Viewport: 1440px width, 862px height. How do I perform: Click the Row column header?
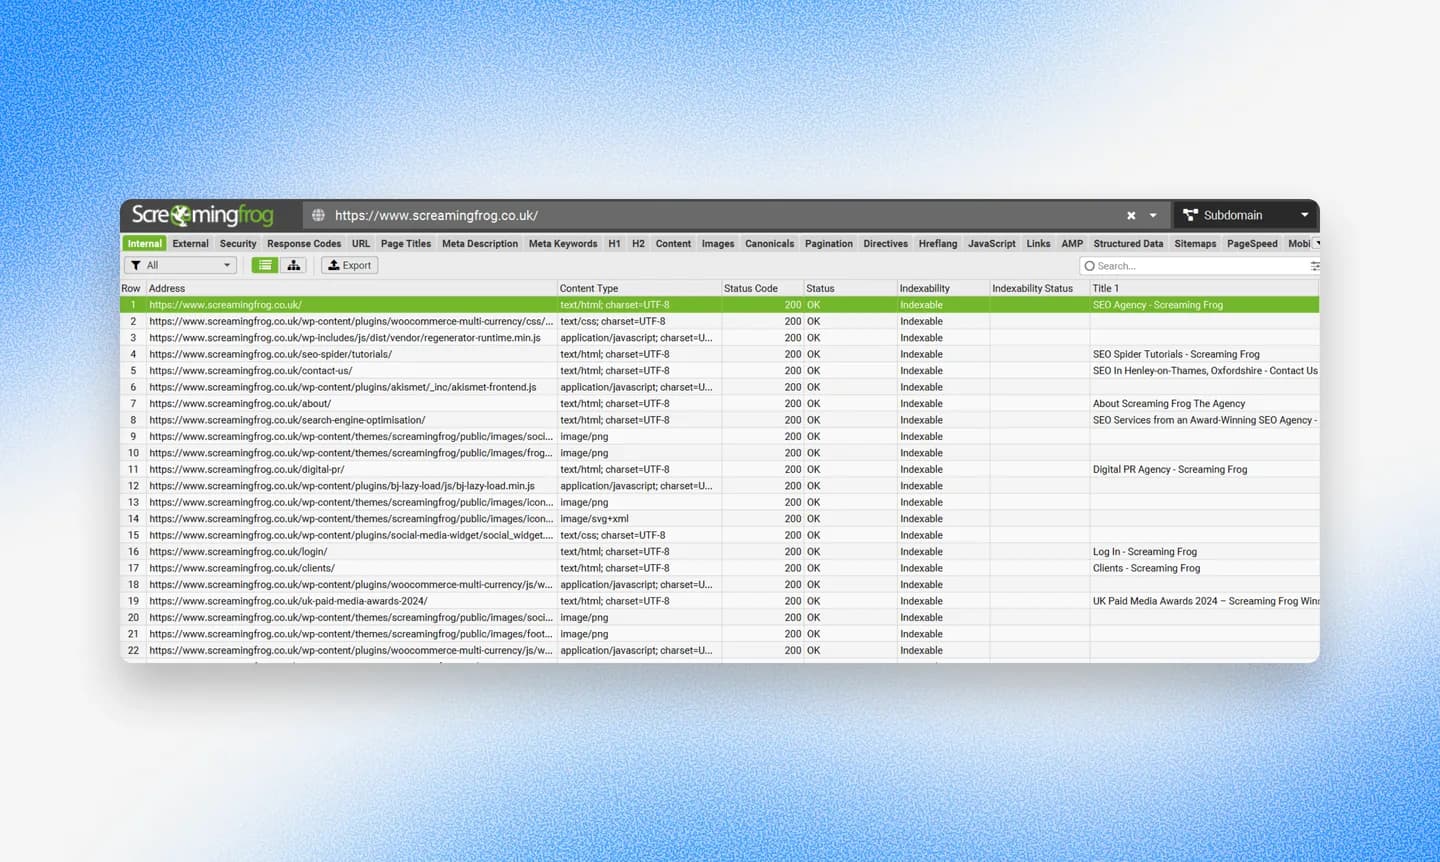pyautogui.click(x=131, y=288)
